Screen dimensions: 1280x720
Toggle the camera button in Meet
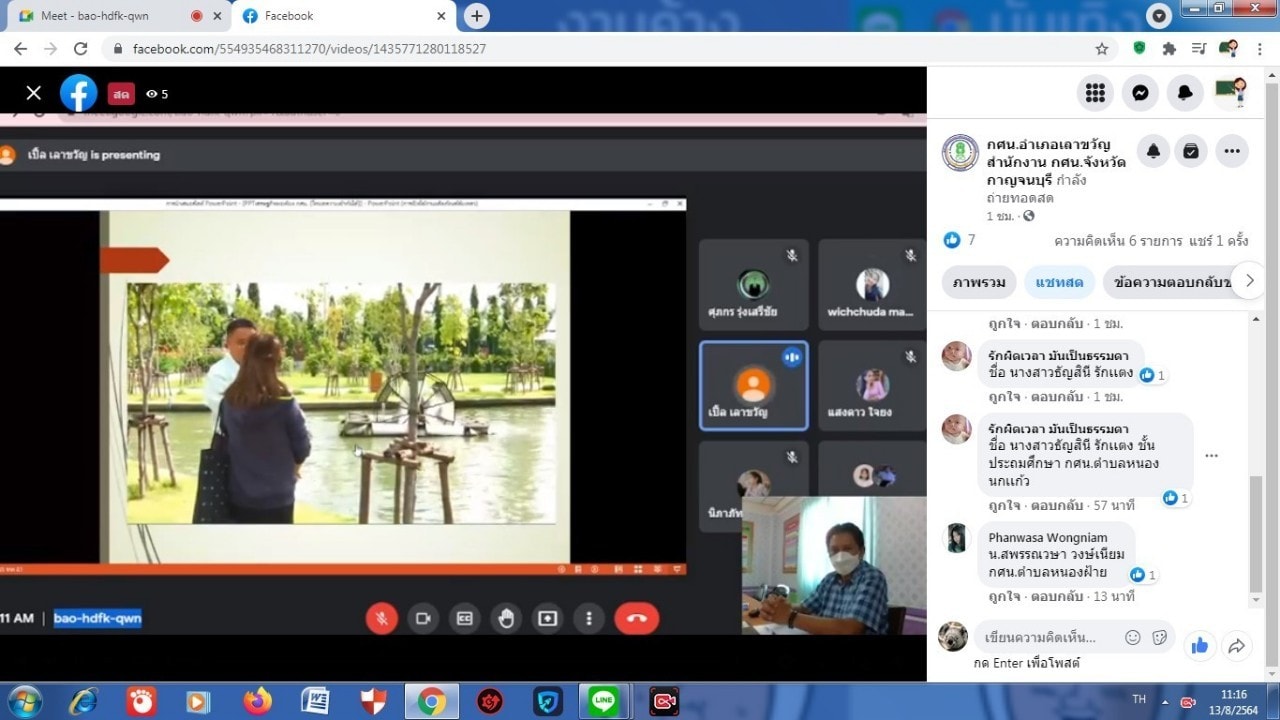pos(423,618)
